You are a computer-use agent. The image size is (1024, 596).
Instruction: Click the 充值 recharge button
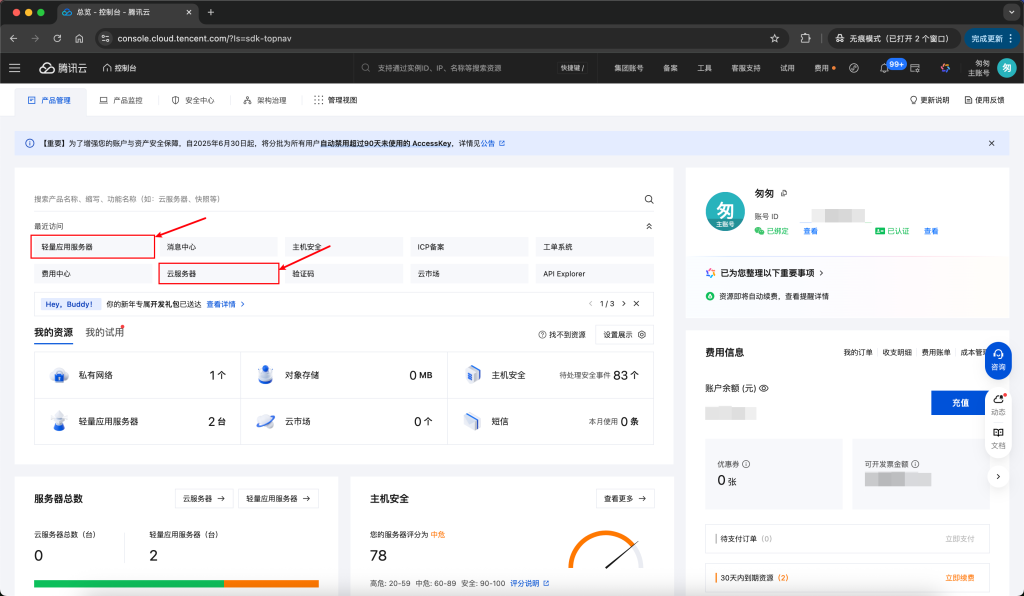click(957, 401)
